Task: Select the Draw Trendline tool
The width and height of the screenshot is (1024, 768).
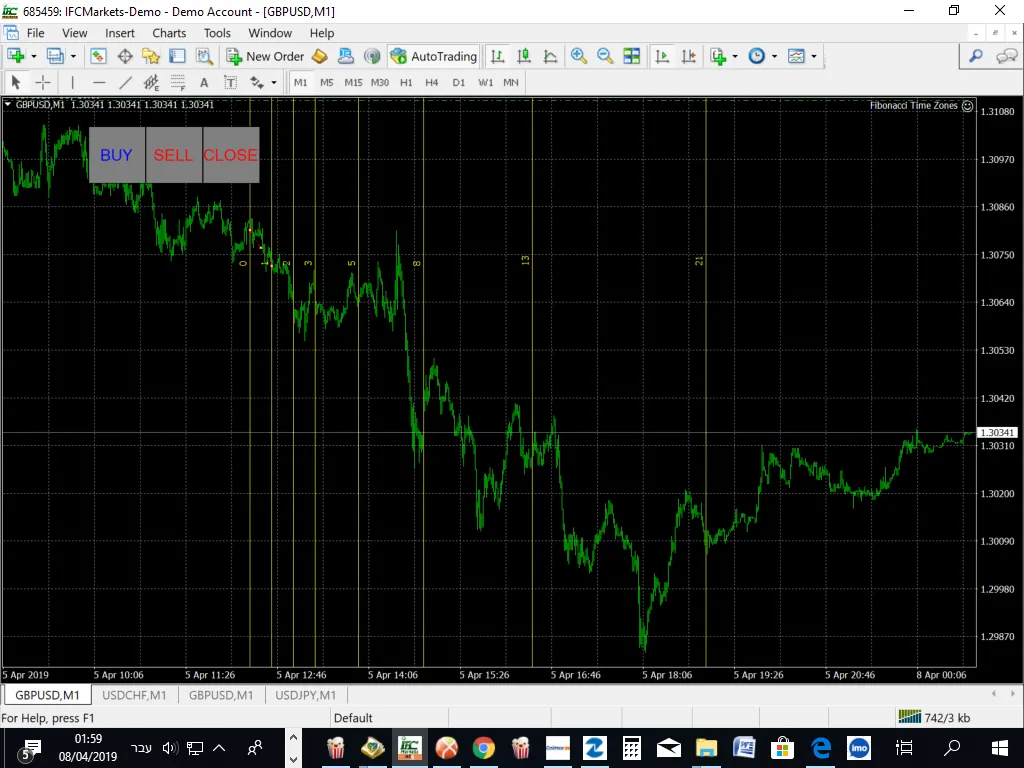Action: [x=125, y=82]
